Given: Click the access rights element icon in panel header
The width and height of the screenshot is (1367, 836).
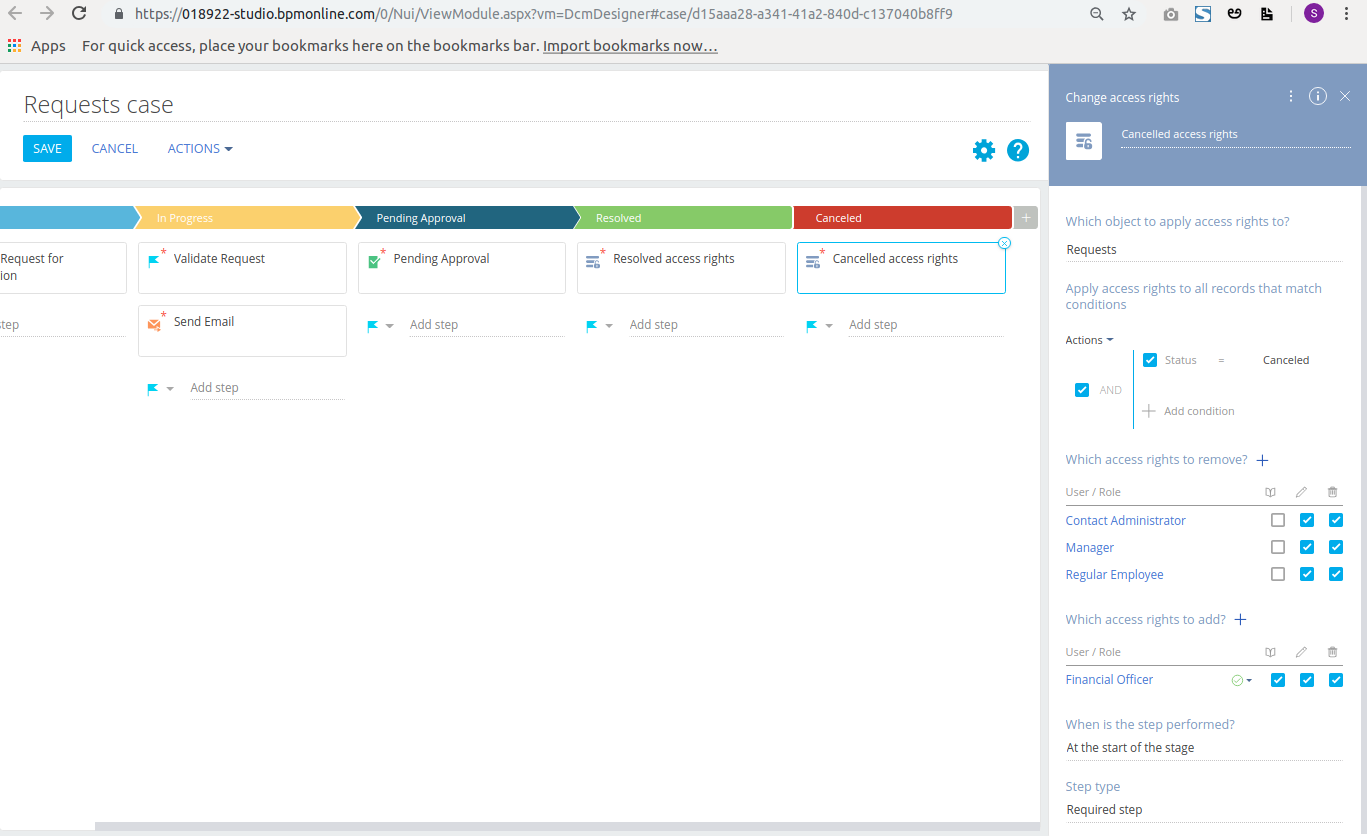Looking at the screenshot, I should coord(1084,141).
